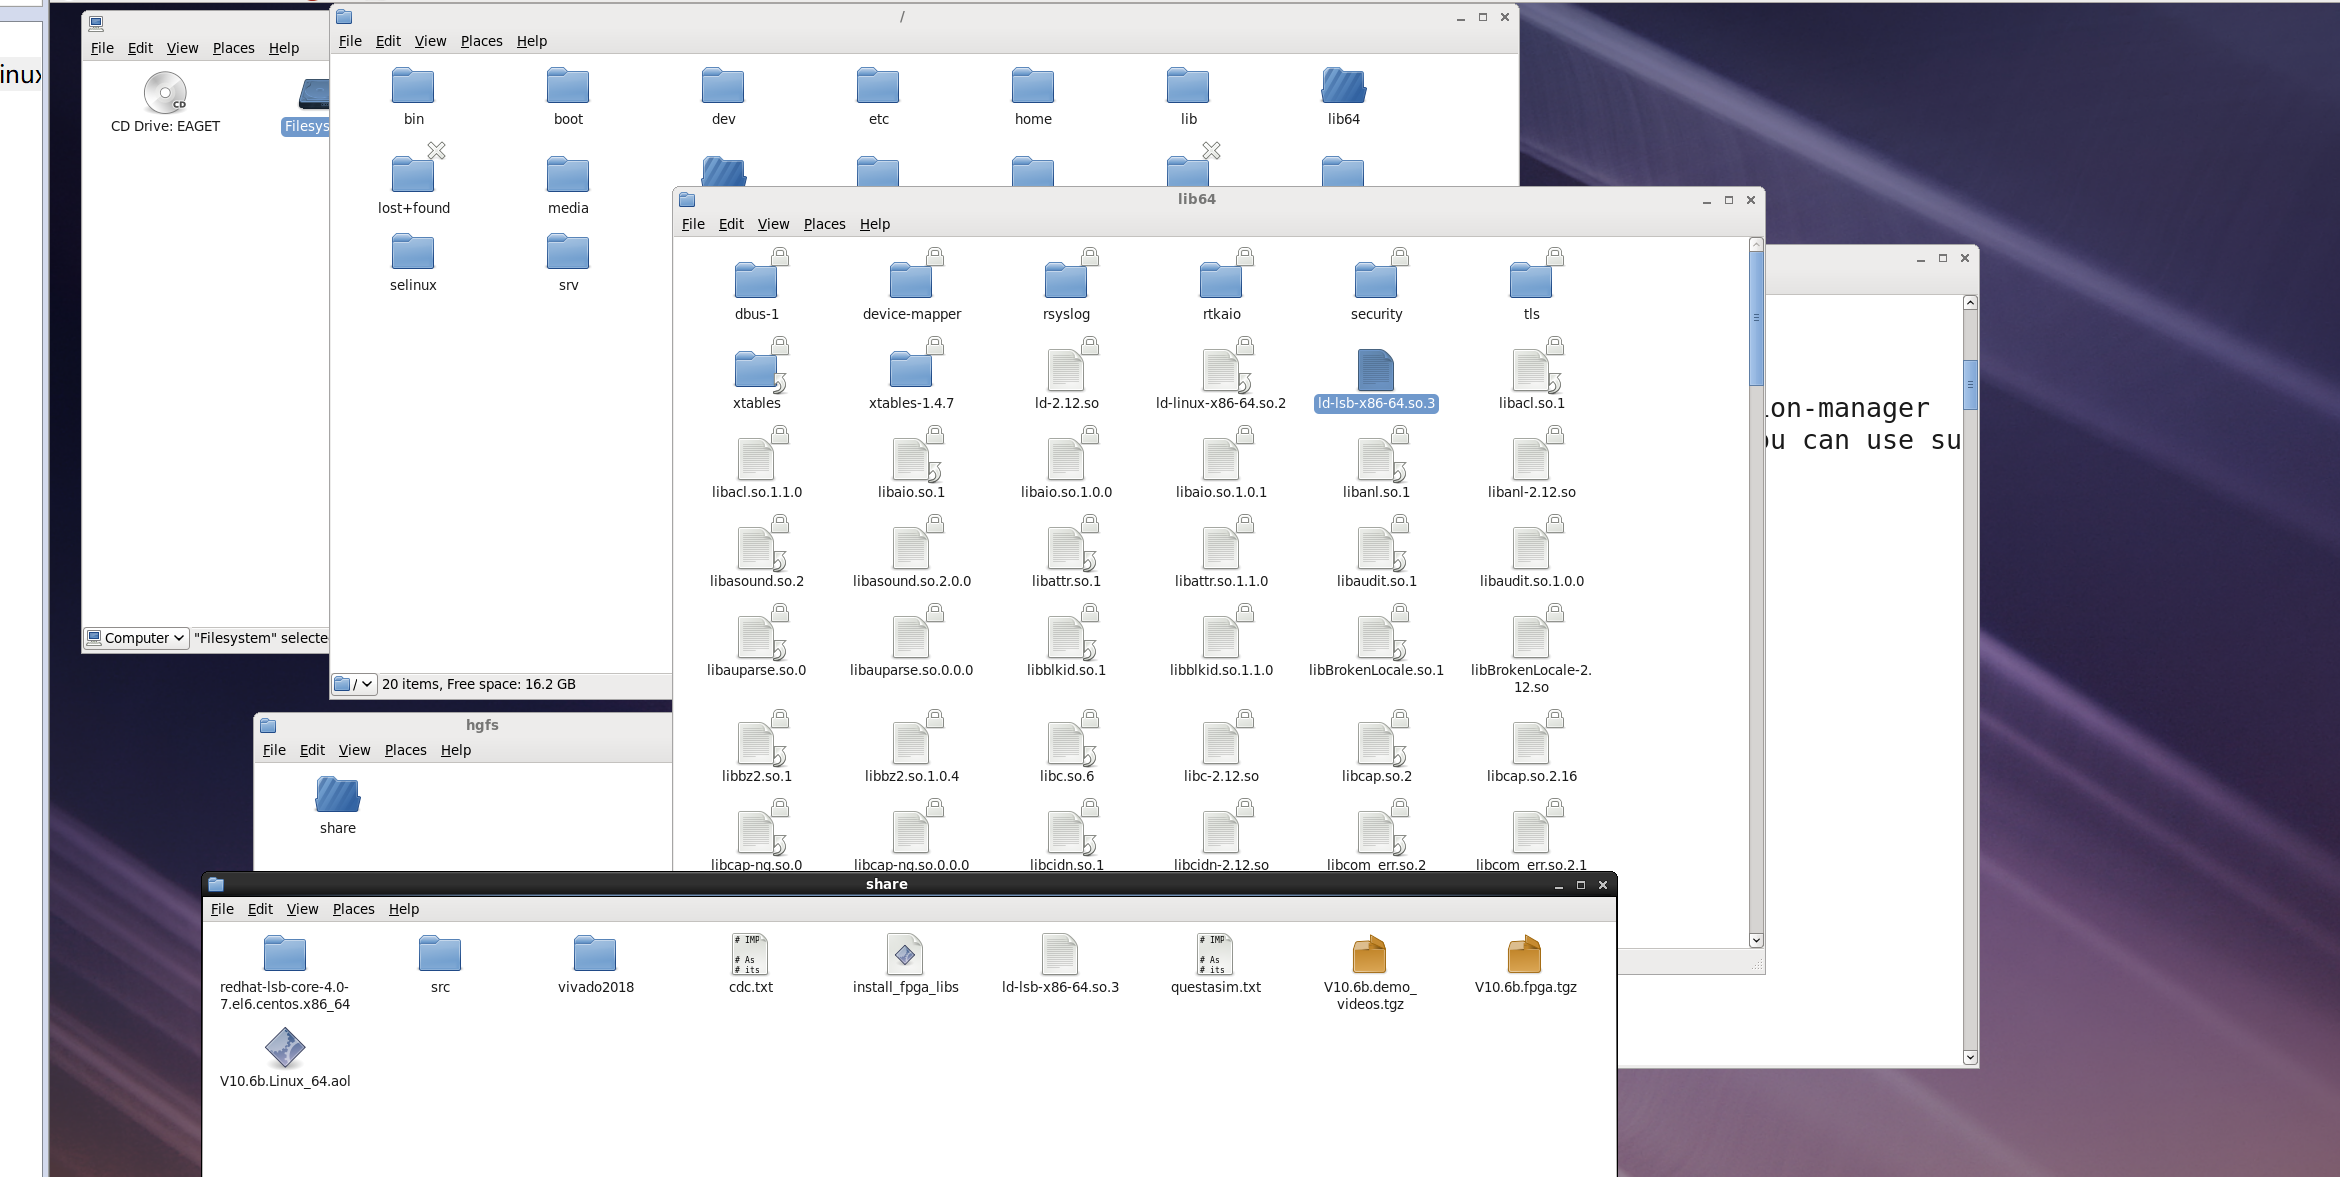
Task: Select the CD Drive: EAGET icon
Action: [x=165, y=94]
